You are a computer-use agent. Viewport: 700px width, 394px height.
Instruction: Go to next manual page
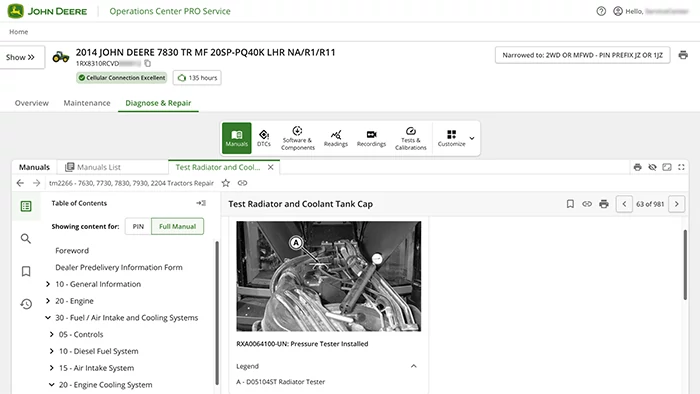(676, 204)
